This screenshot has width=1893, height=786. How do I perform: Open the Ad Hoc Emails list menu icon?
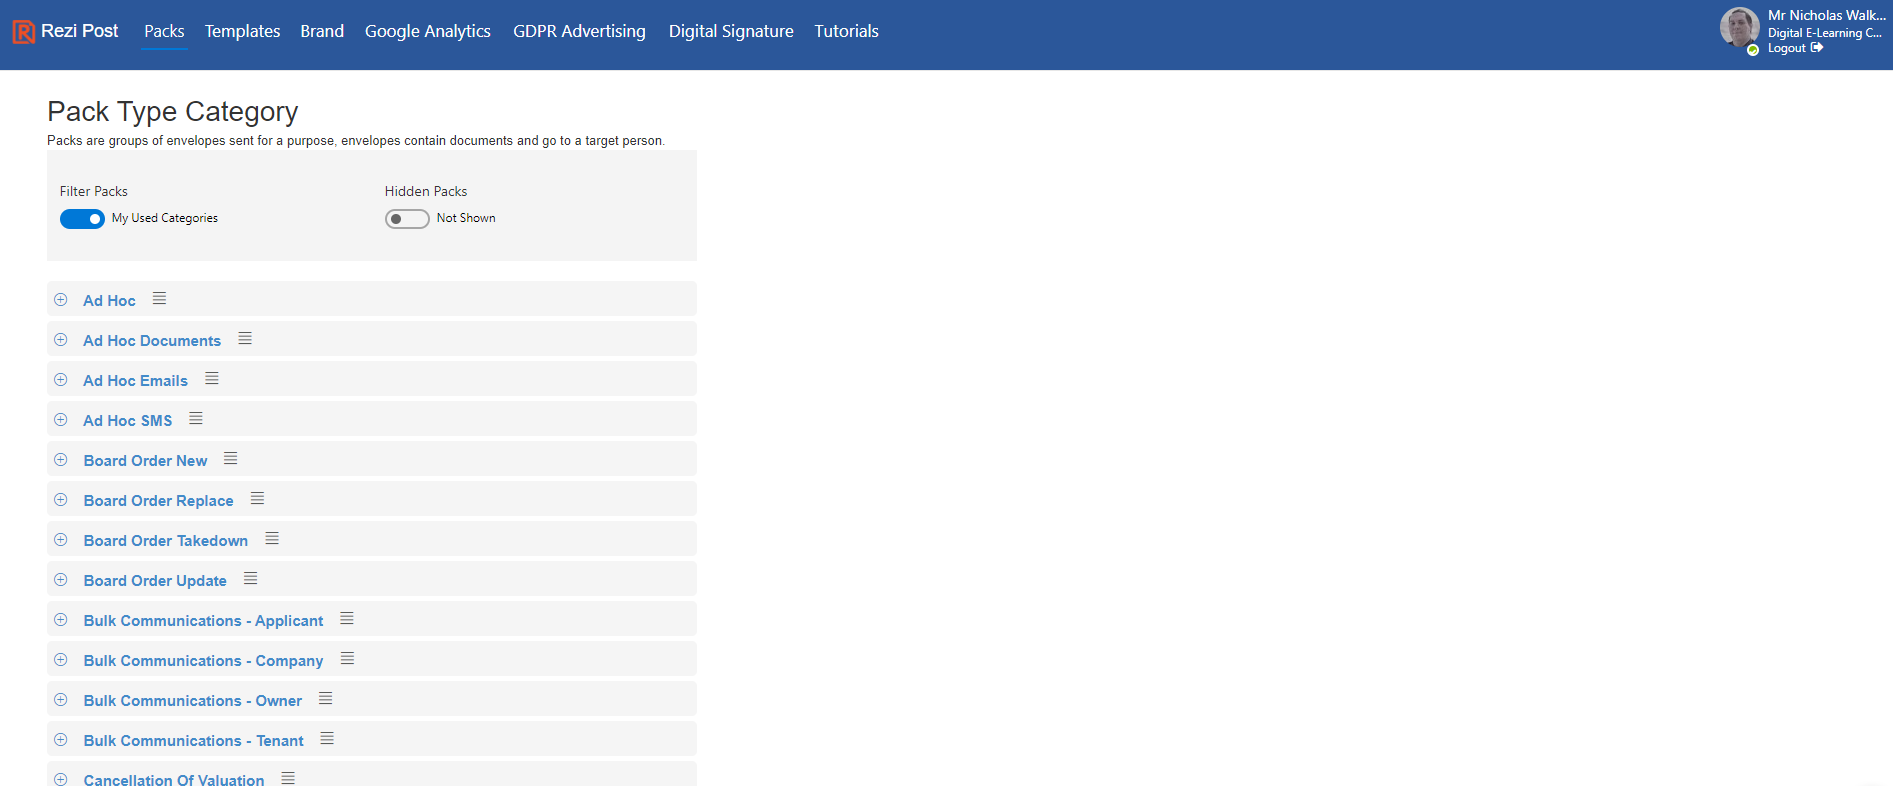(x=212, y=379)
